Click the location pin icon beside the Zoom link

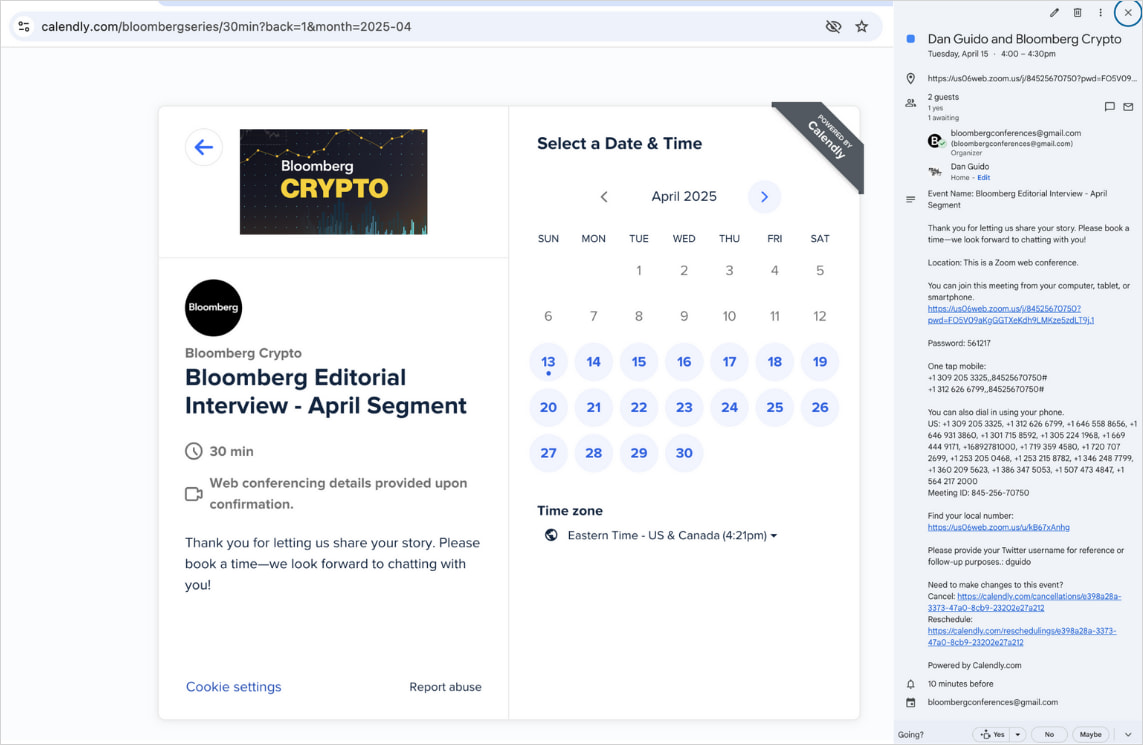[x=910, y=78]
